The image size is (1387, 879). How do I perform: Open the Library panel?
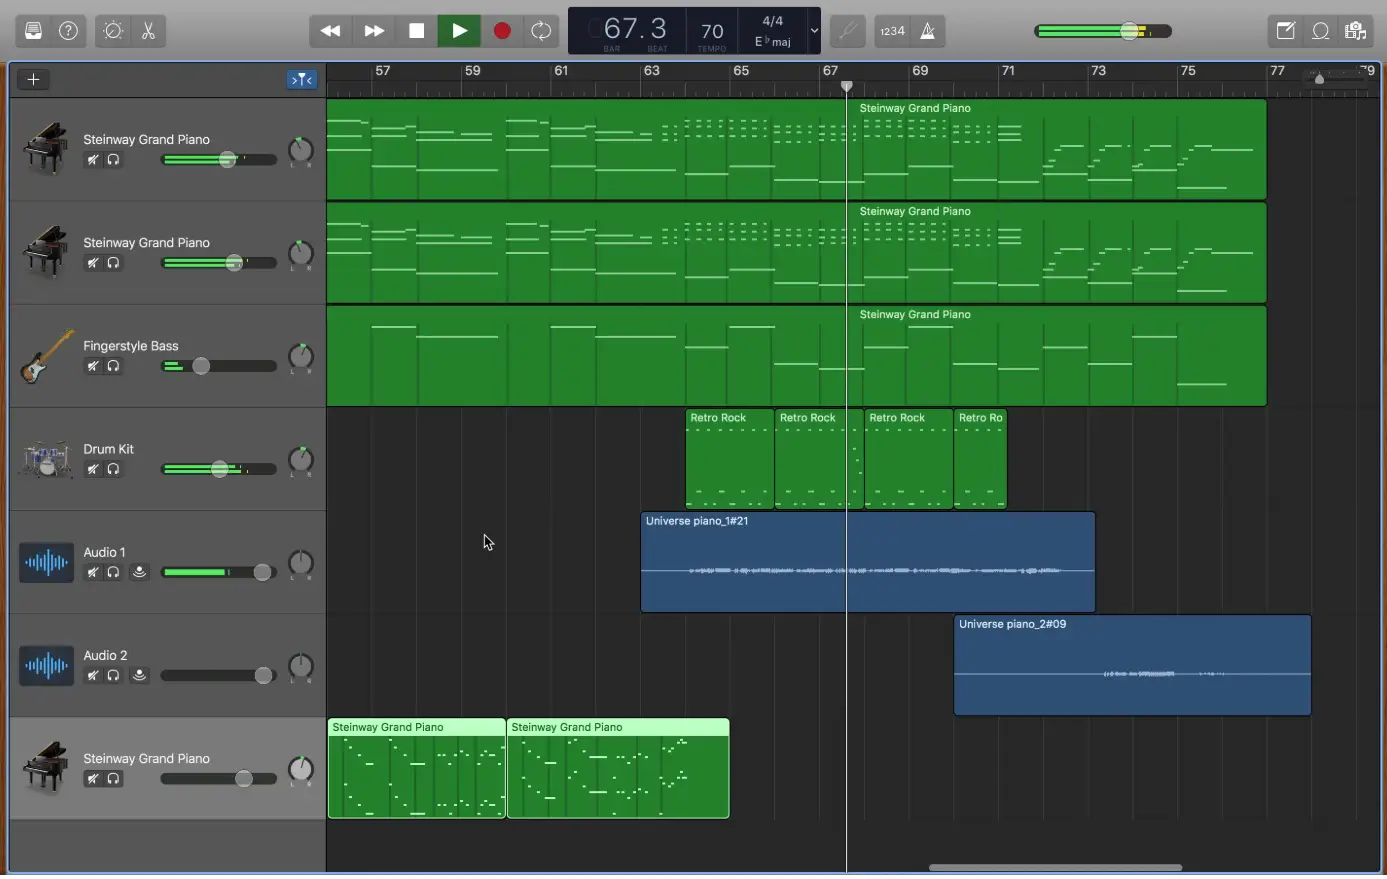[33, 31]
